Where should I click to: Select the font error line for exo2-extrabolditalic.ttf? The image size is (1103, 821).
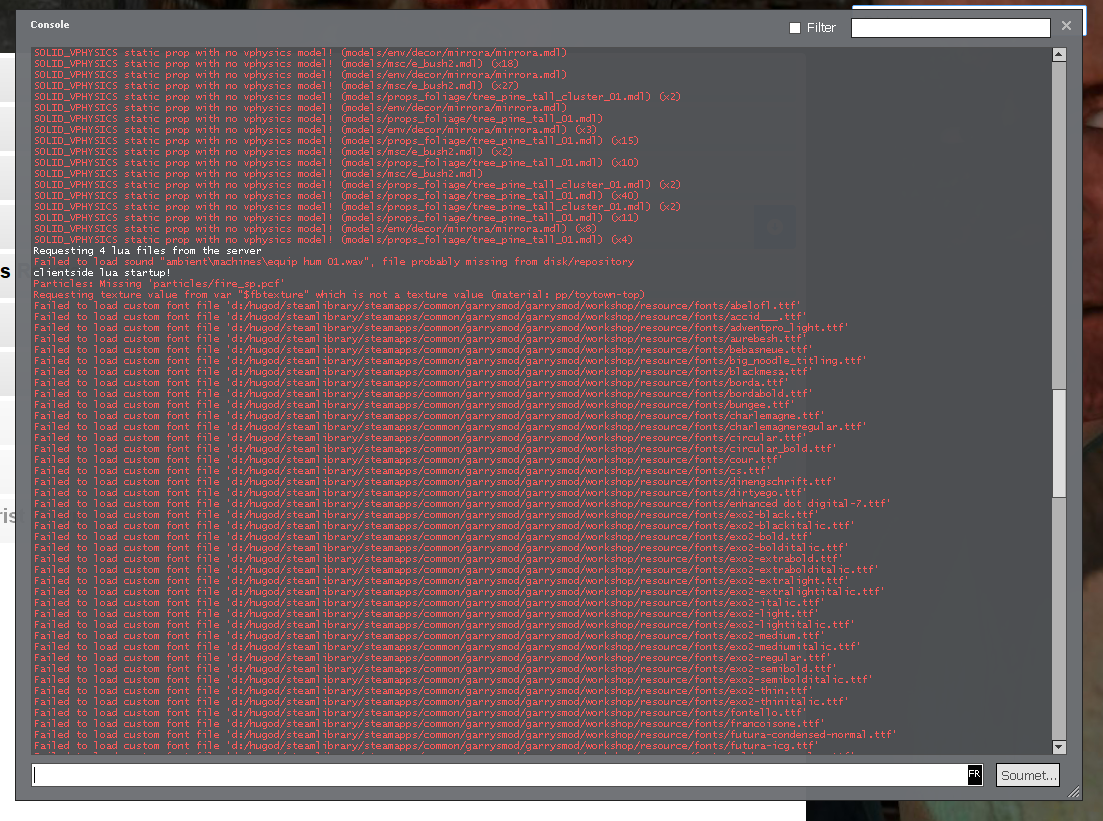point(456,570)
